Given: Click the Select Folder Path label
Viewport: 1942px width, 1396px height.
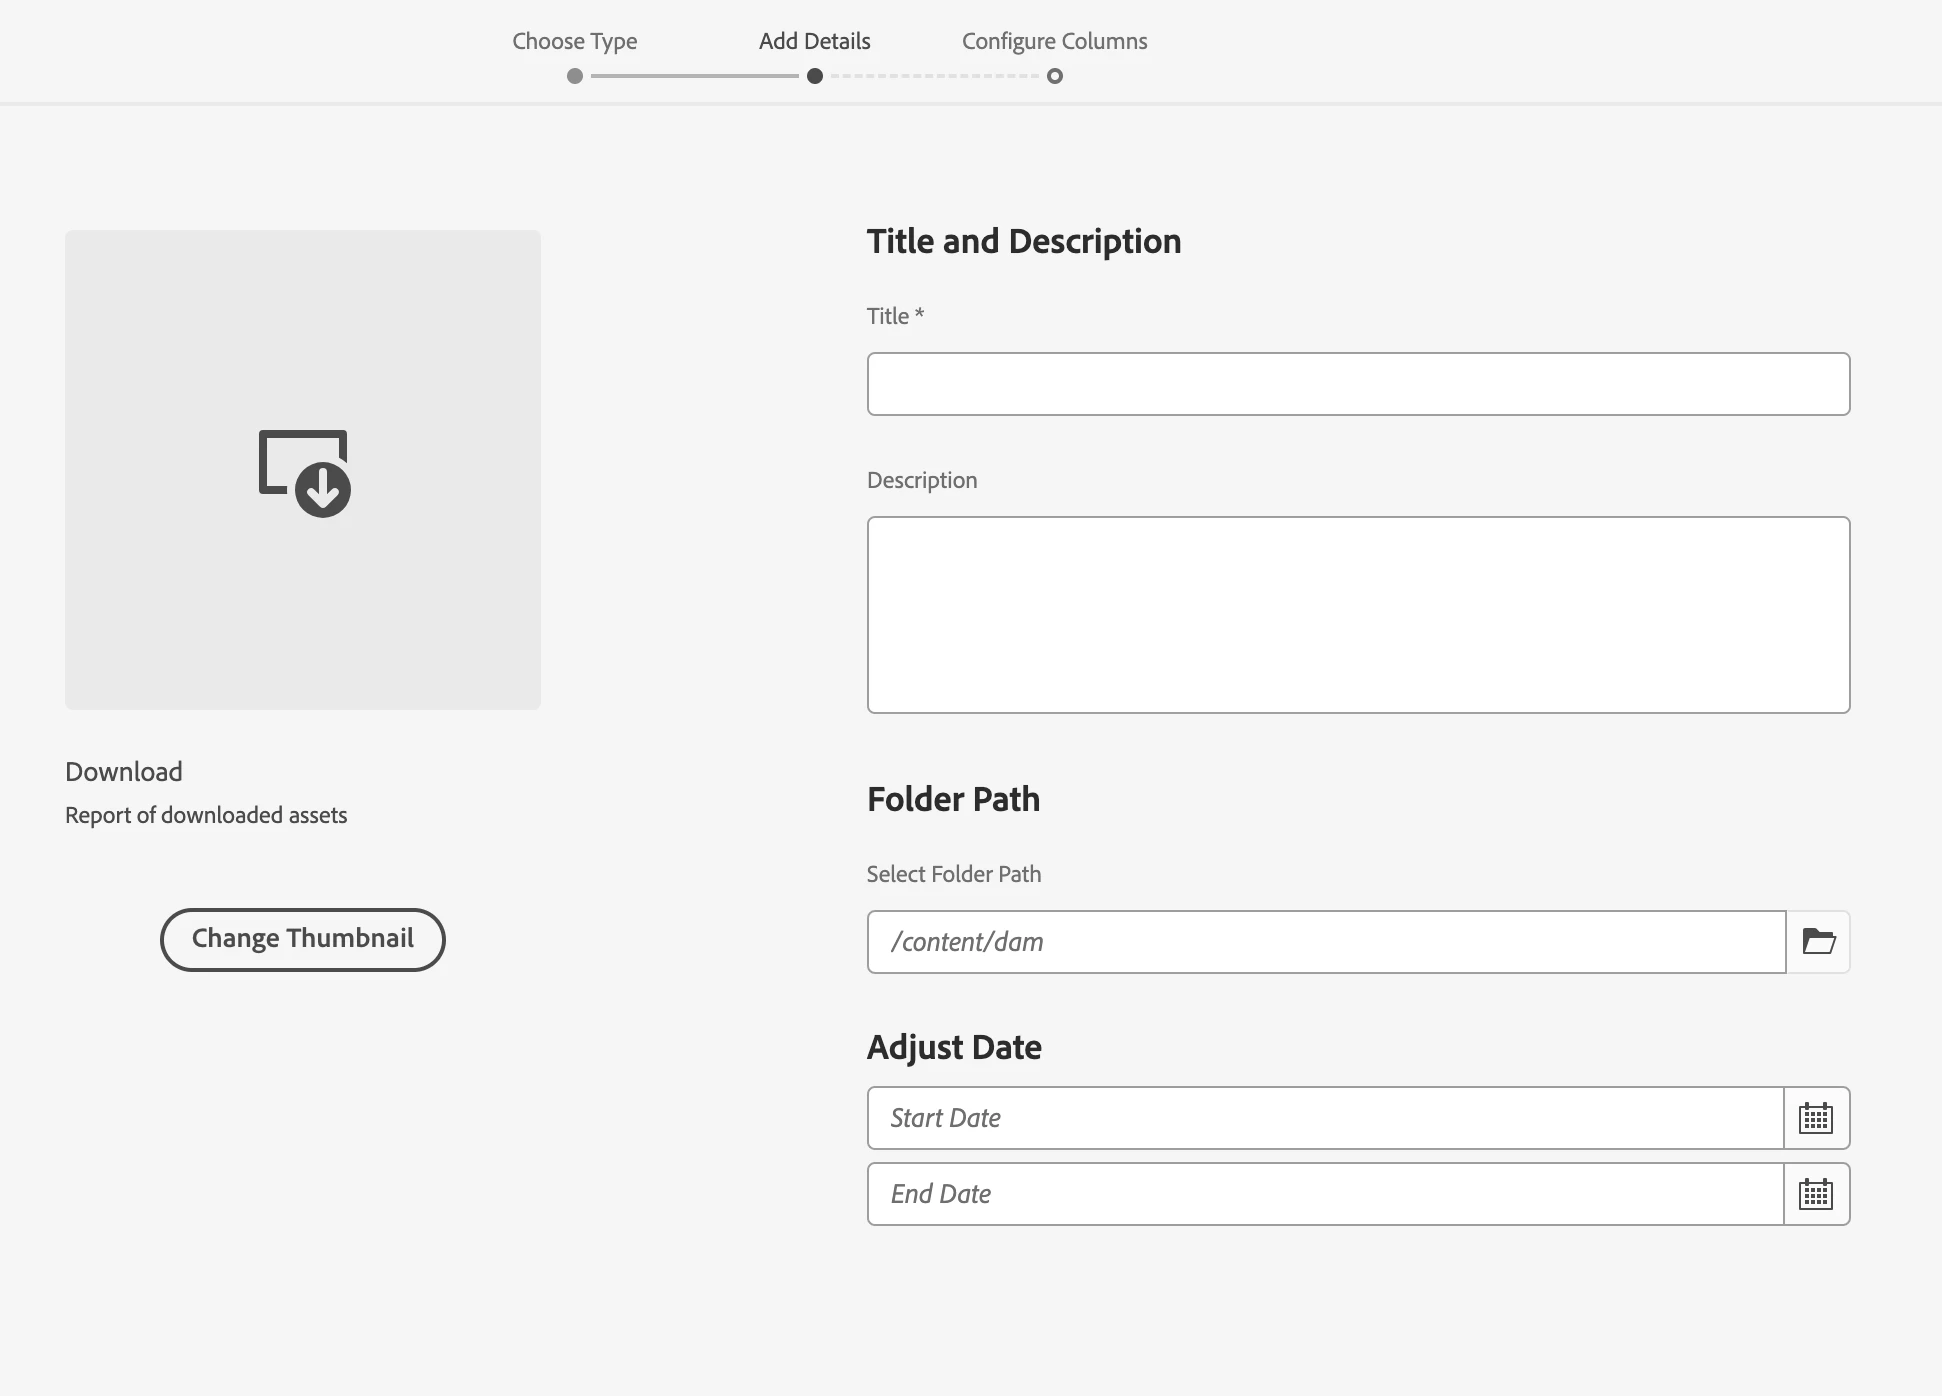Looking at the screenshot, I should coord(954,874).
